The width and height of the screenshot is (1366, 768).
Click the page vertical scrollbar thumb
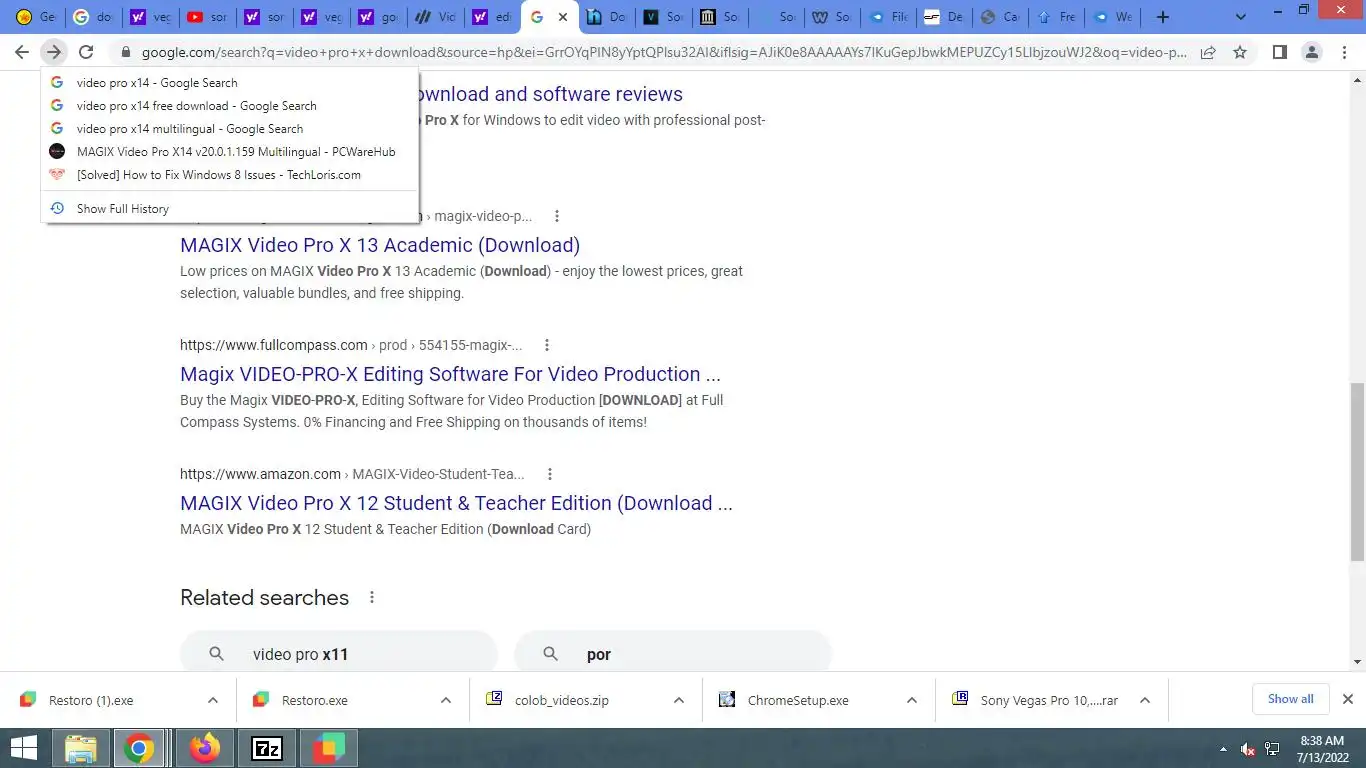click(x=1357, y=471)
